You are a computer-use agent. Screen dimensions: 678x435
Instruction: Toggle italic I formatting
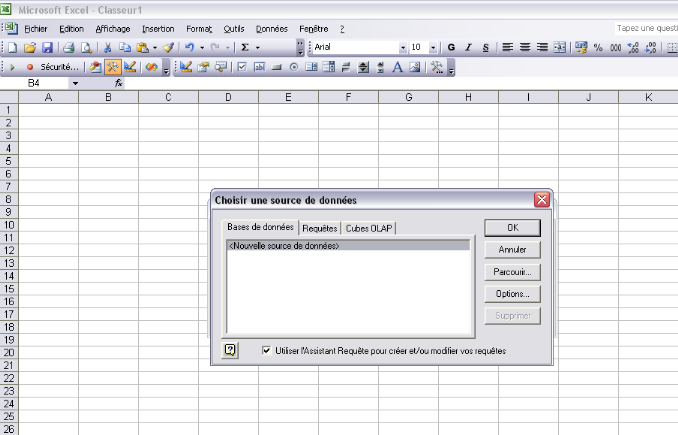tap(468, 48)
